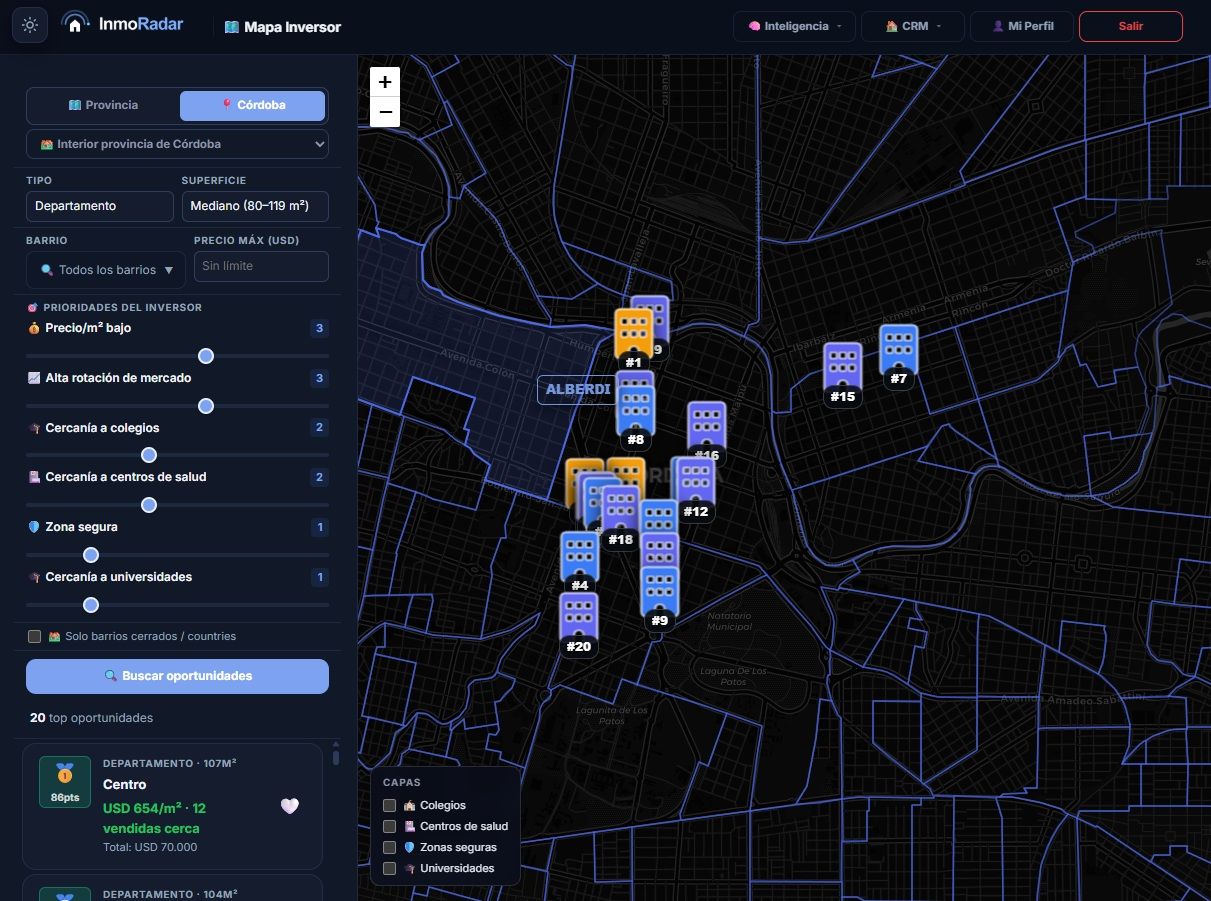
Task: Open Interior provincia de Córdoba dropdown
Action: (177, 144)
